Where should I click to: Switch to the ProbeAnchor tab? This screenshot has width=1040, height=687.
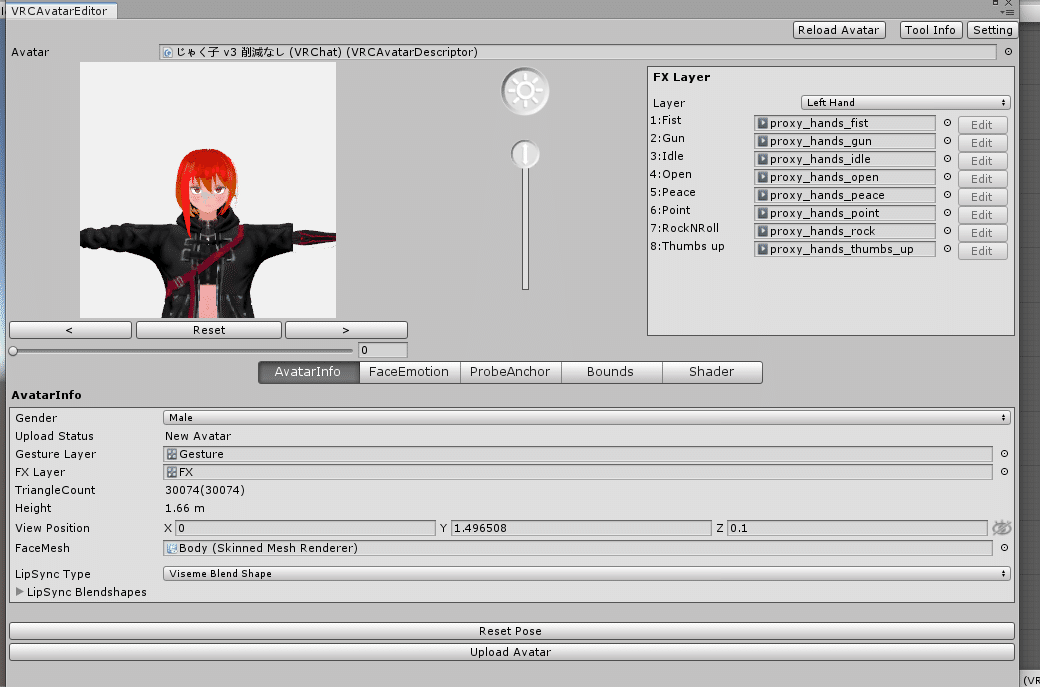coord(510,372)
